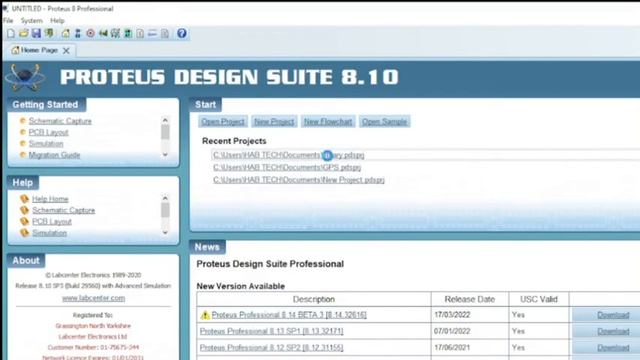Click the Release Date column header
The image size is (640, 360).
469,299
